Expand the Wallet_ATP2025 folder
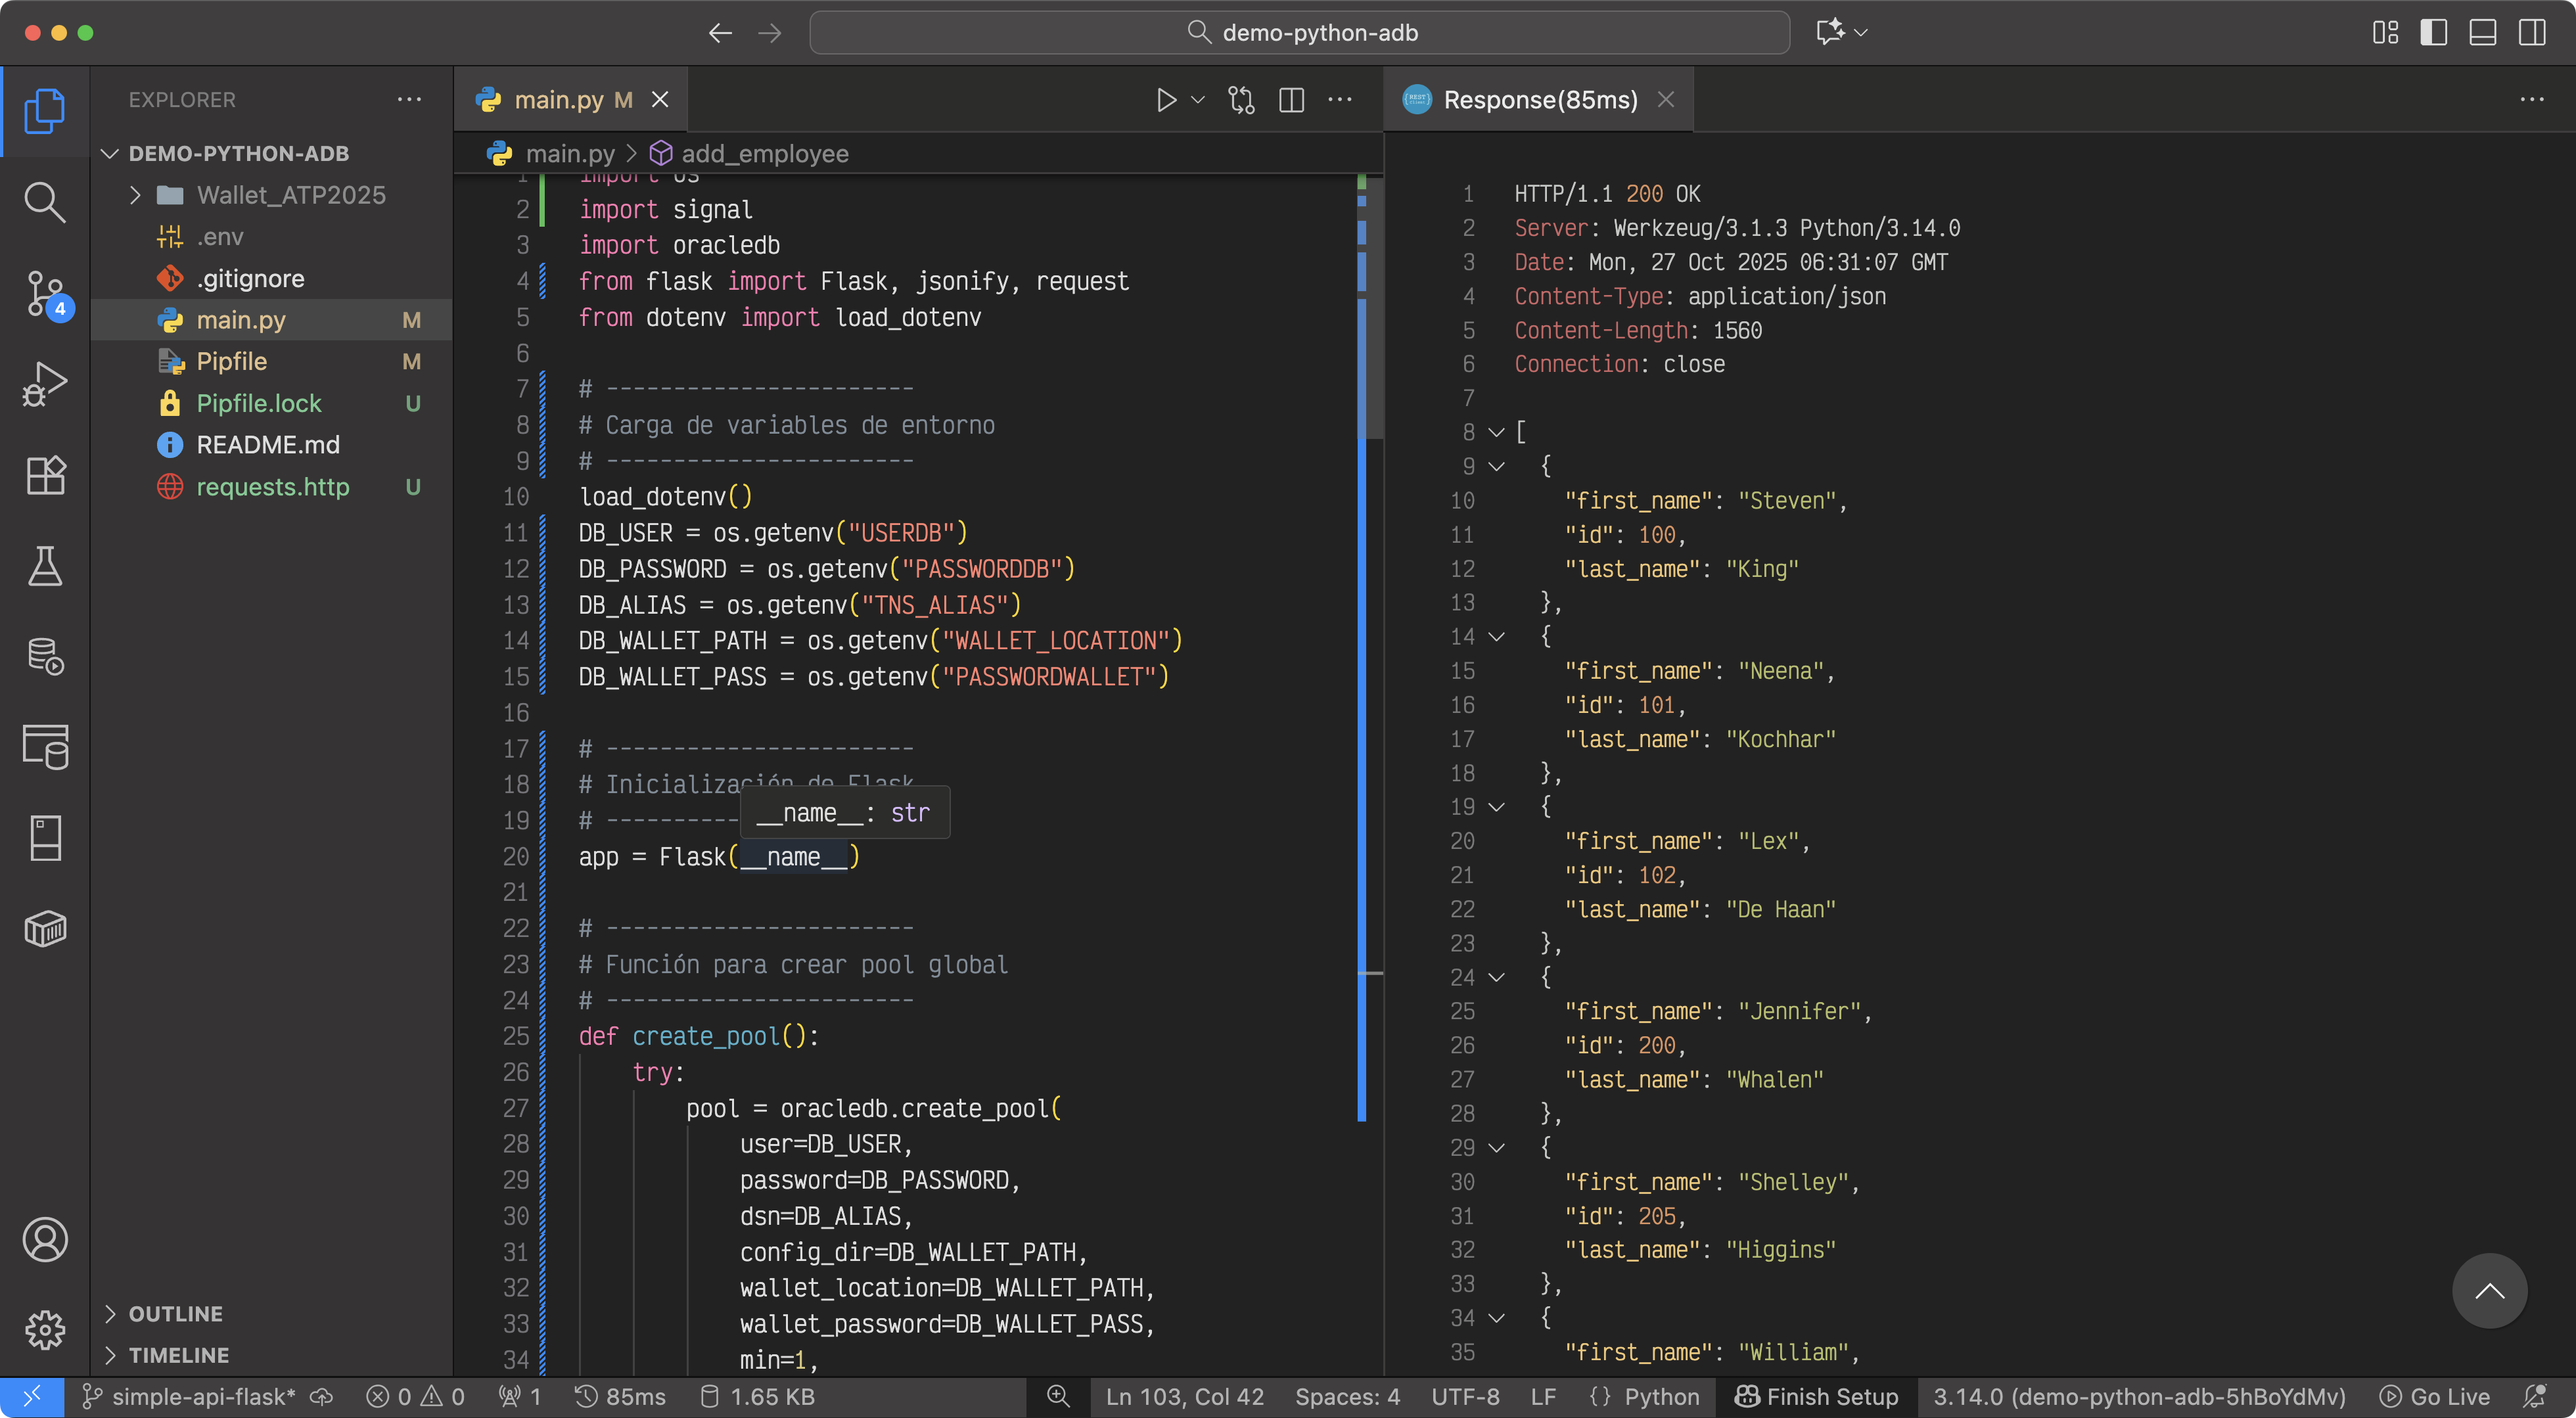 point(135,195)
